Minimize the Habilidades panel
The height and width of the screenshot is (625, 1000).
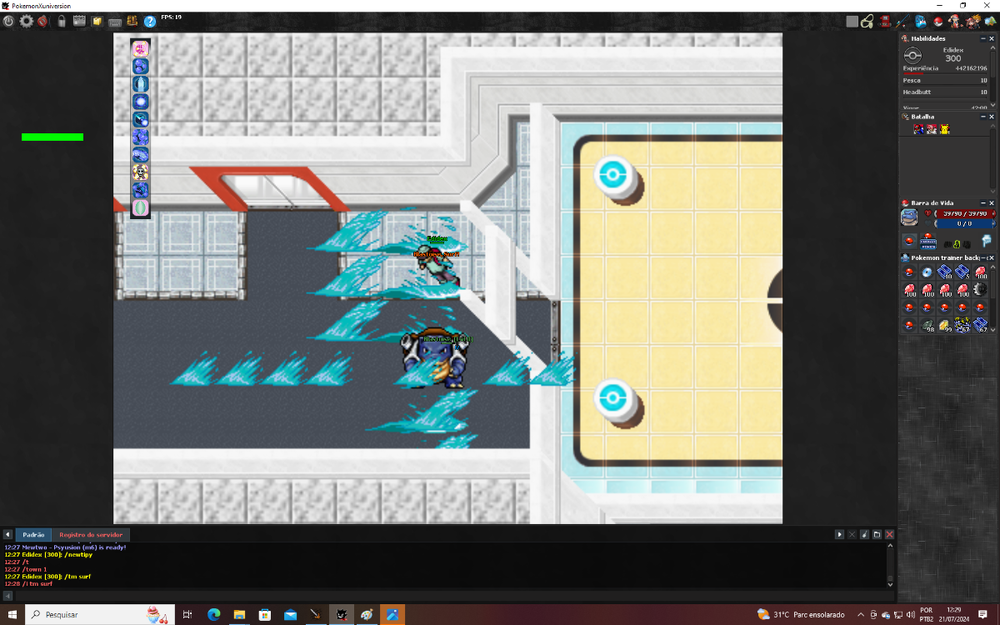coord(981,39)
